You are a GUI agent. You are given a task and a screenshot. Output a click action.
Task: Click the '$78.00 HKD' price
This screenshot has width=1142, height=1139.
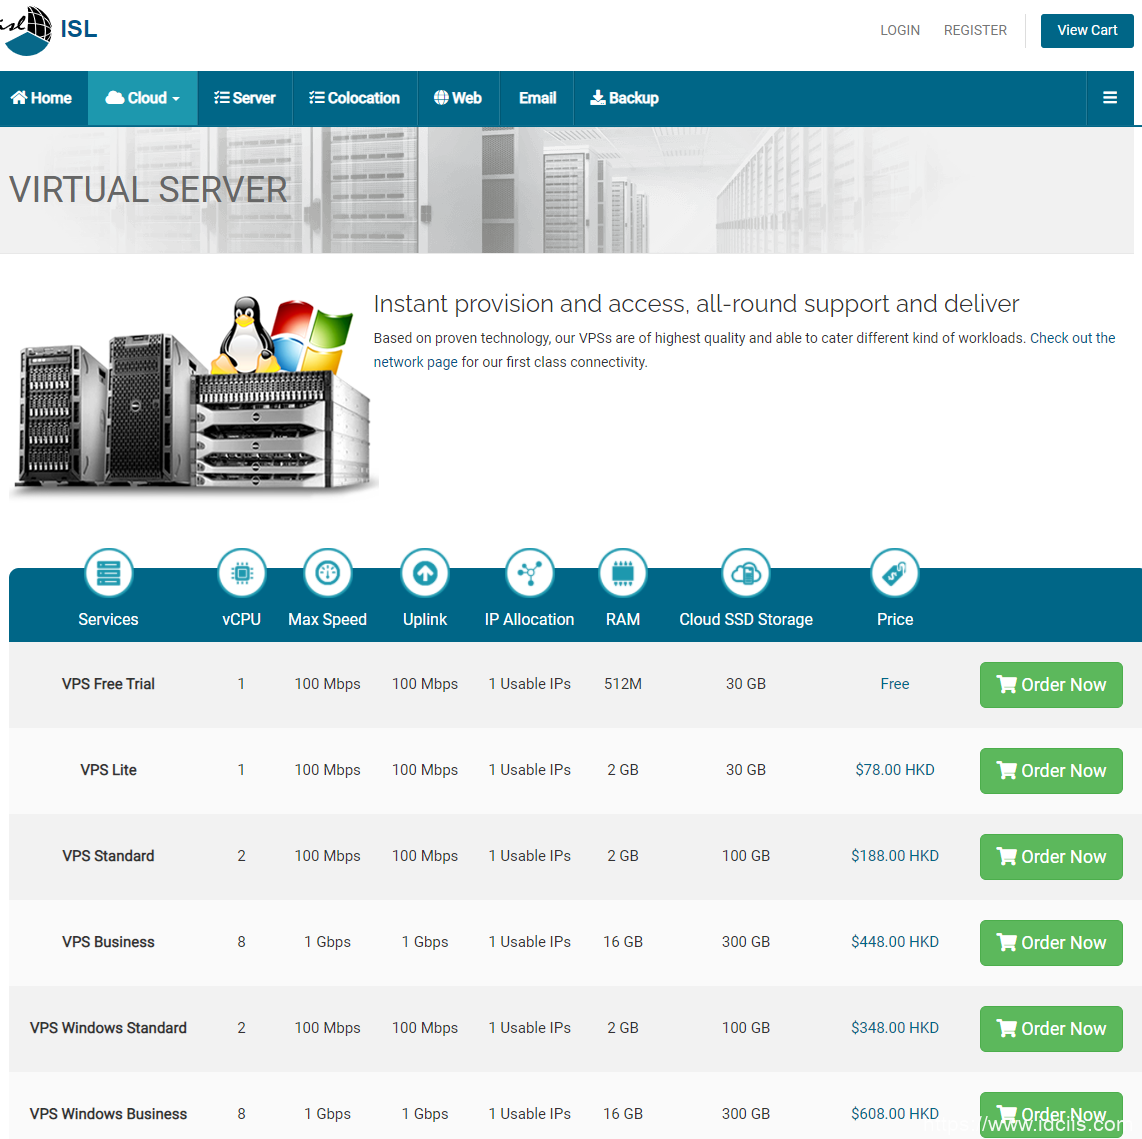894,770
